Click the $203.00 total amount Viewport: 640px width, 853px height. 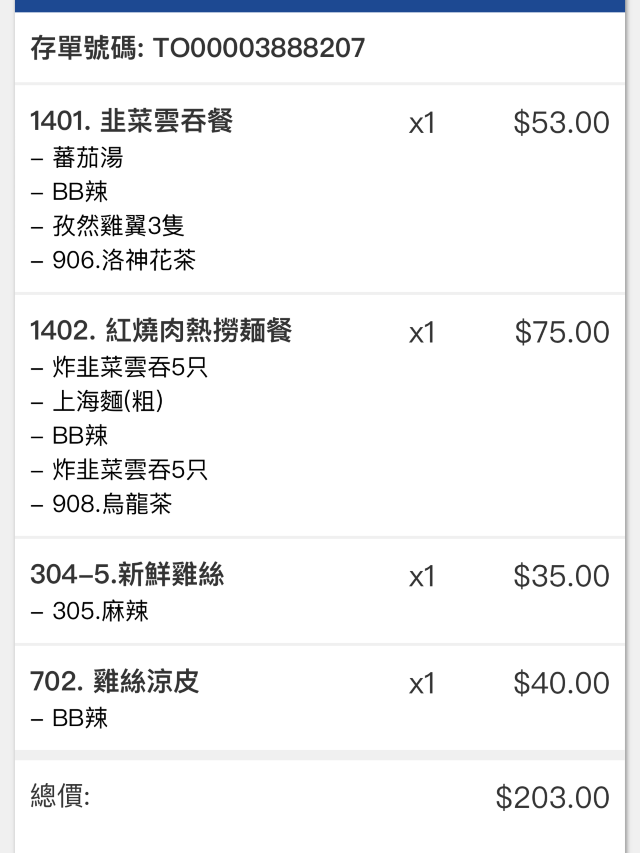(552, 797)
